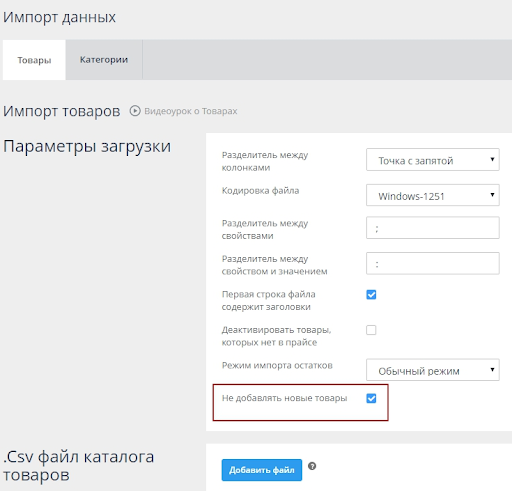Click the arrow of the column separator dropdown

click(x=492, y=159)
